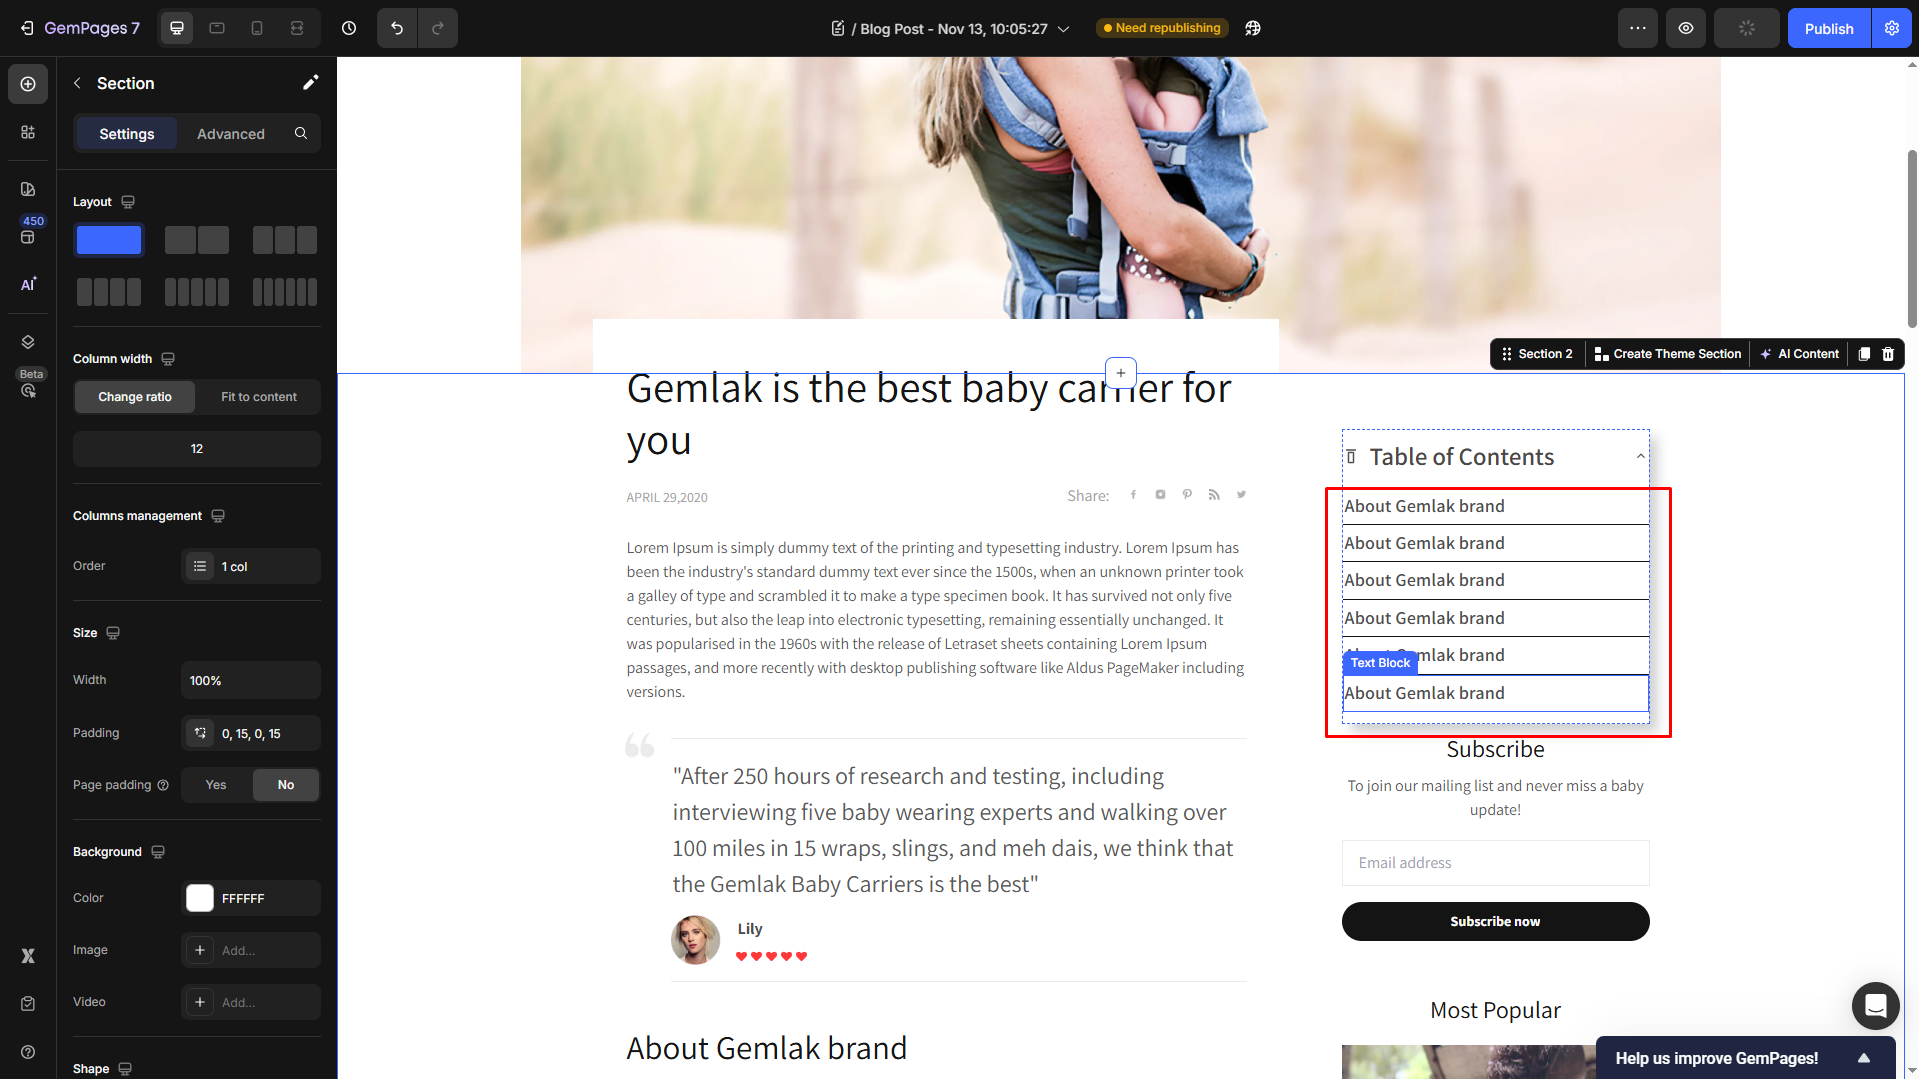Screen dimensions: 1919x1079
Task: Select Fit to content column width
Action: pyautogui.click(x=259, y=397)
